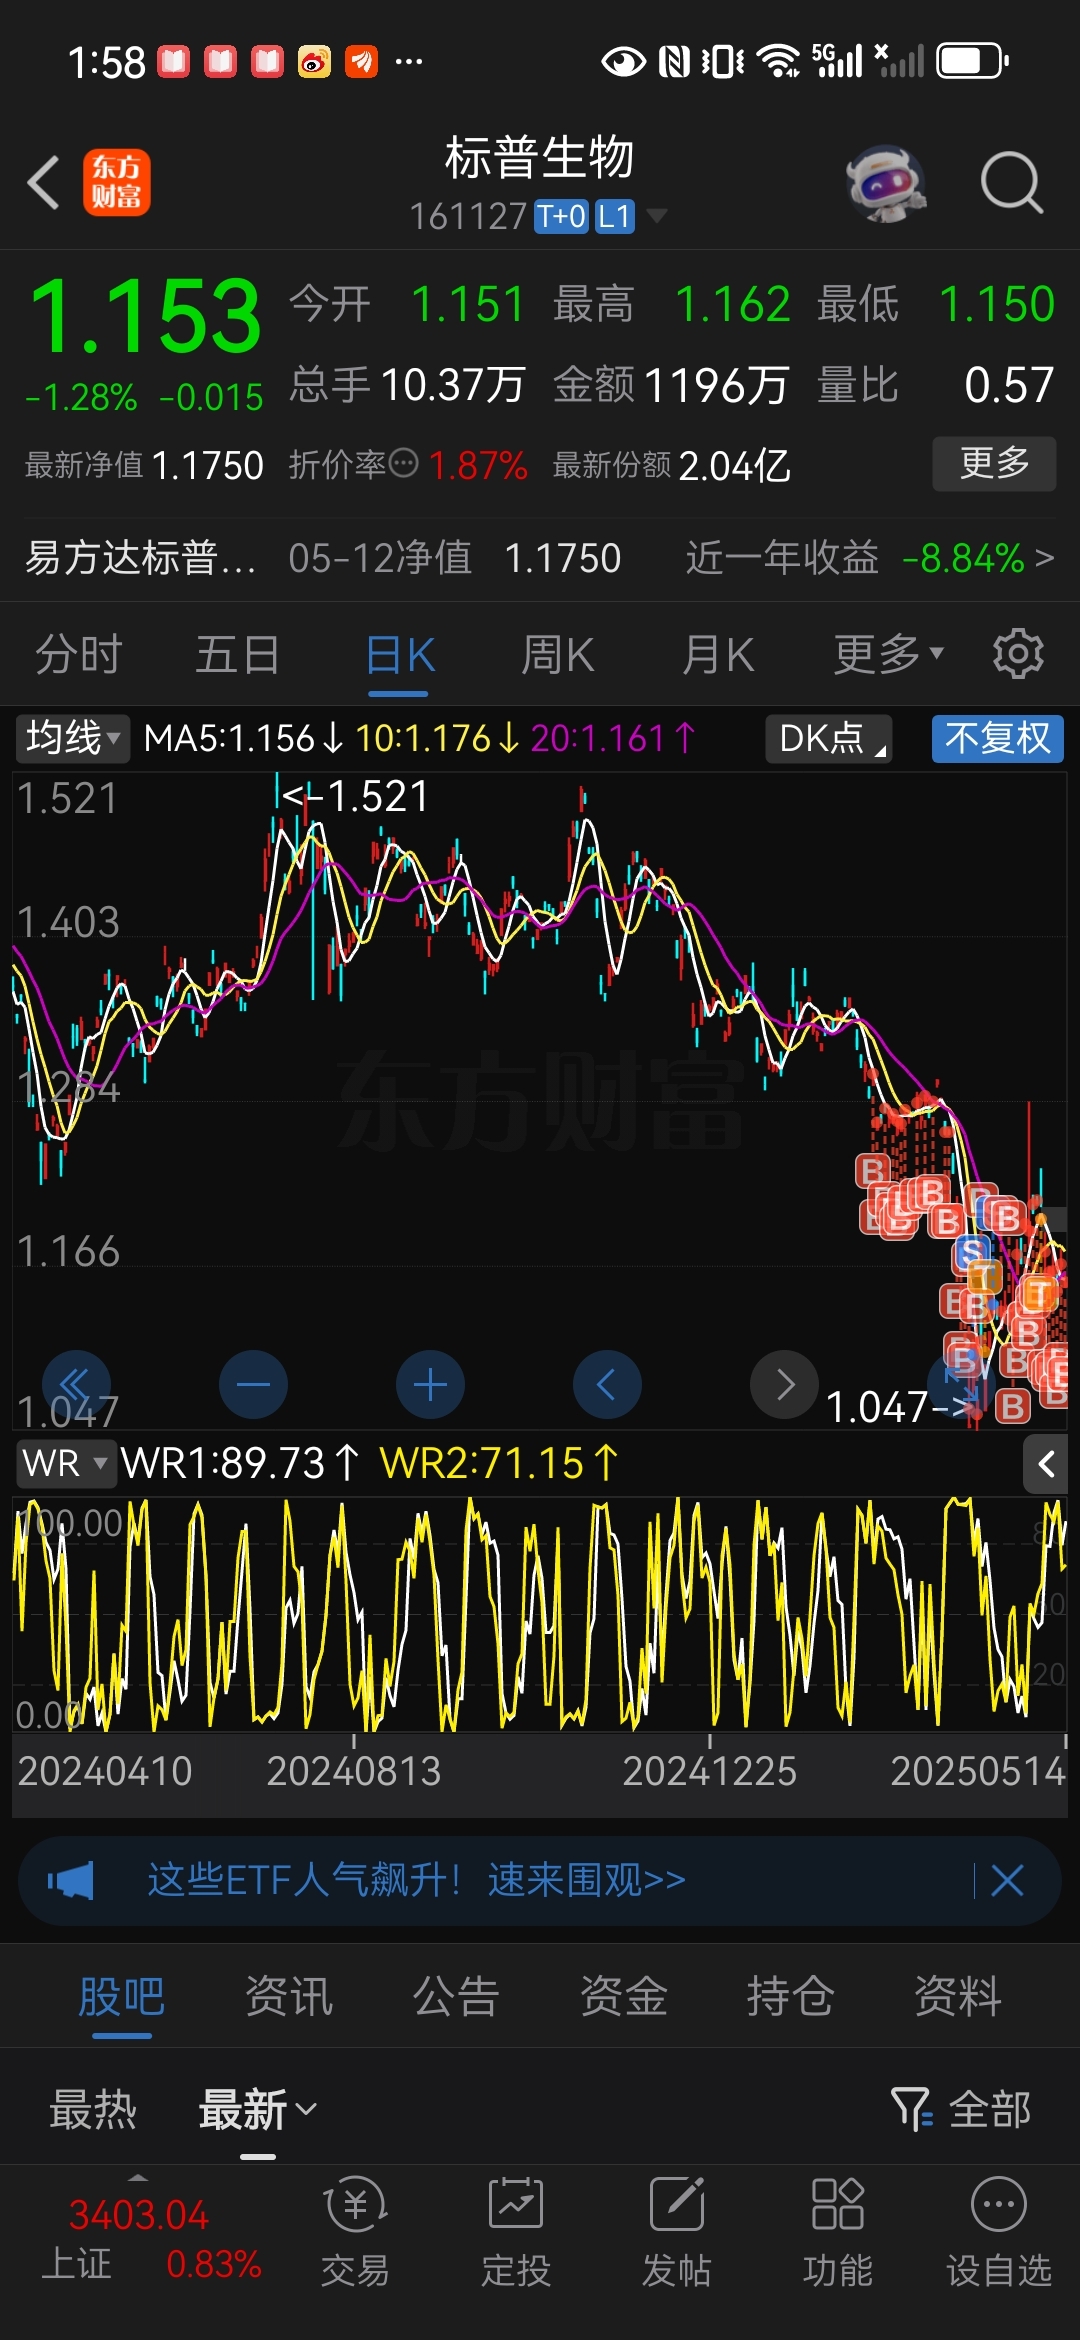The width and height of the screenshot is (1080, 2340).
Task: Expand 更多 chart period dropdown
Action: pyautogui.click(x=889, y=655)
